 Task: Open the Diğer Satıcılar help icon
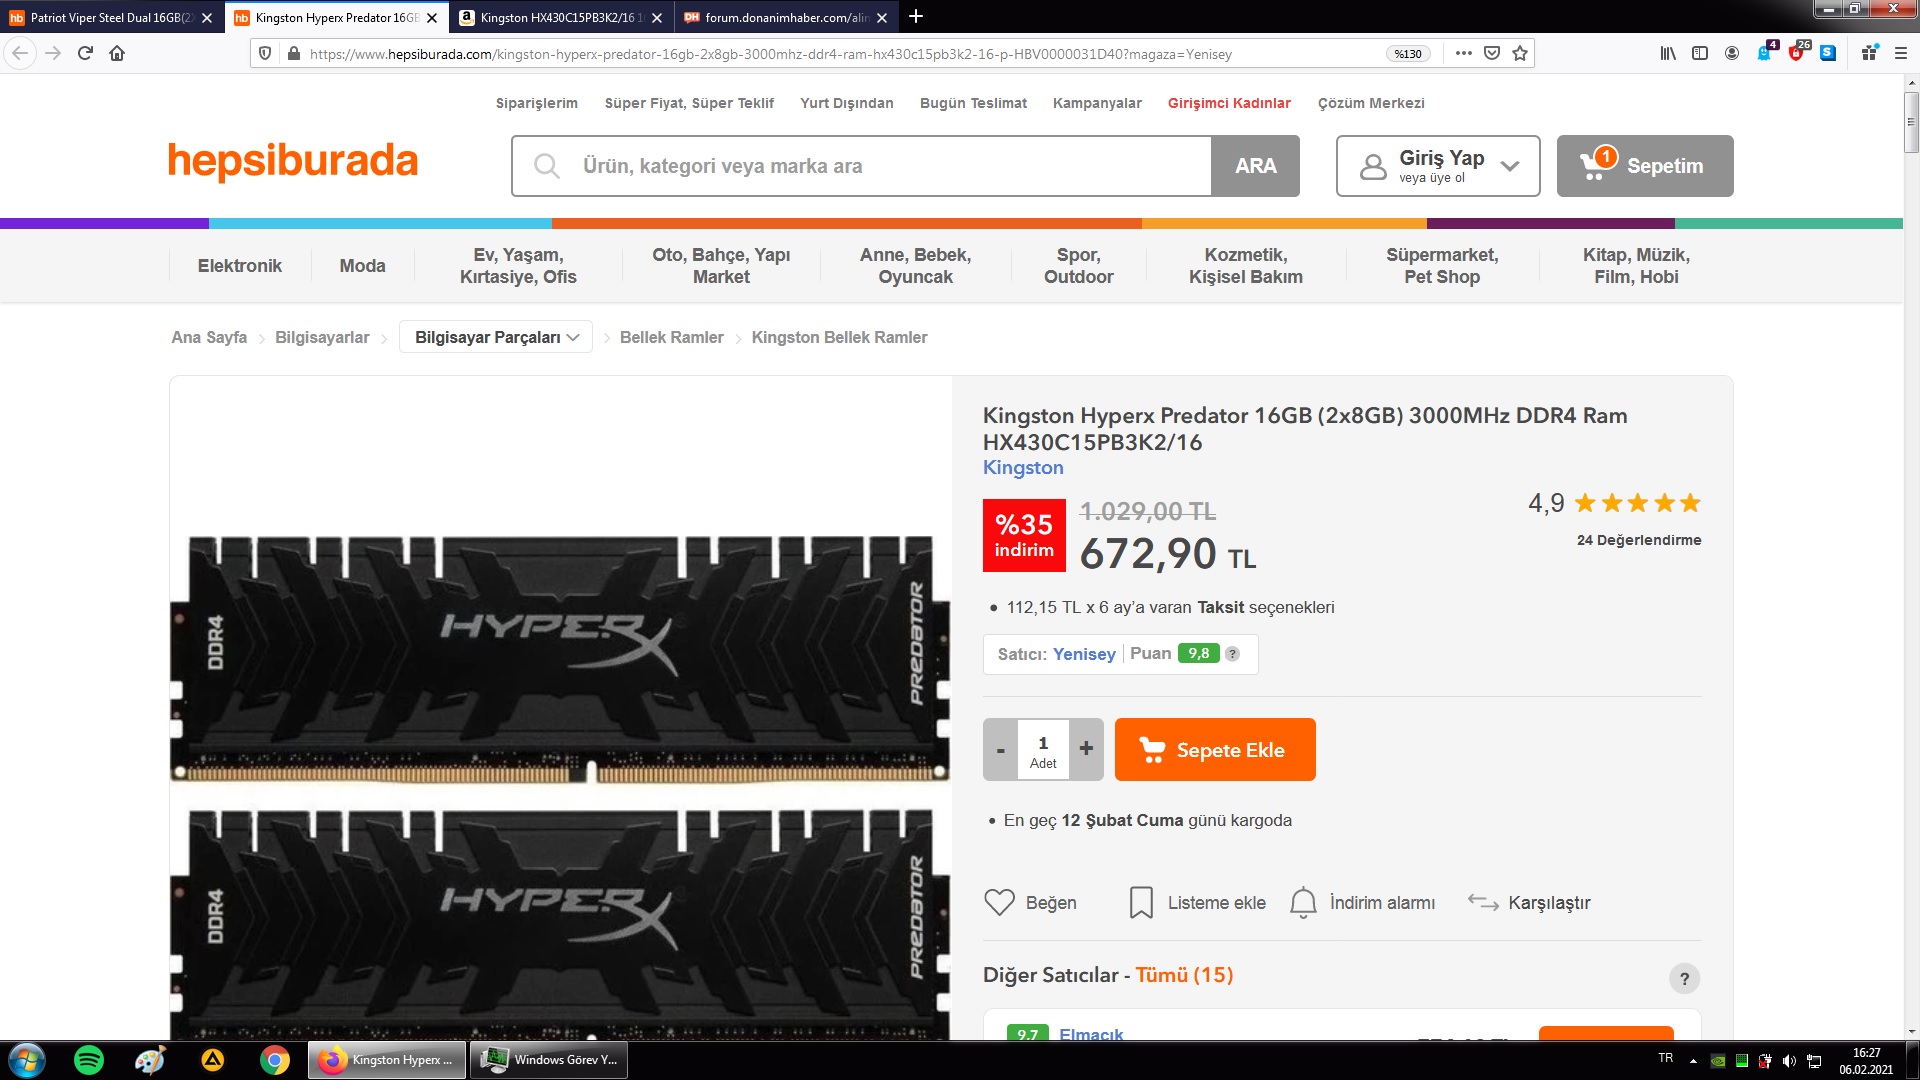1684,978
